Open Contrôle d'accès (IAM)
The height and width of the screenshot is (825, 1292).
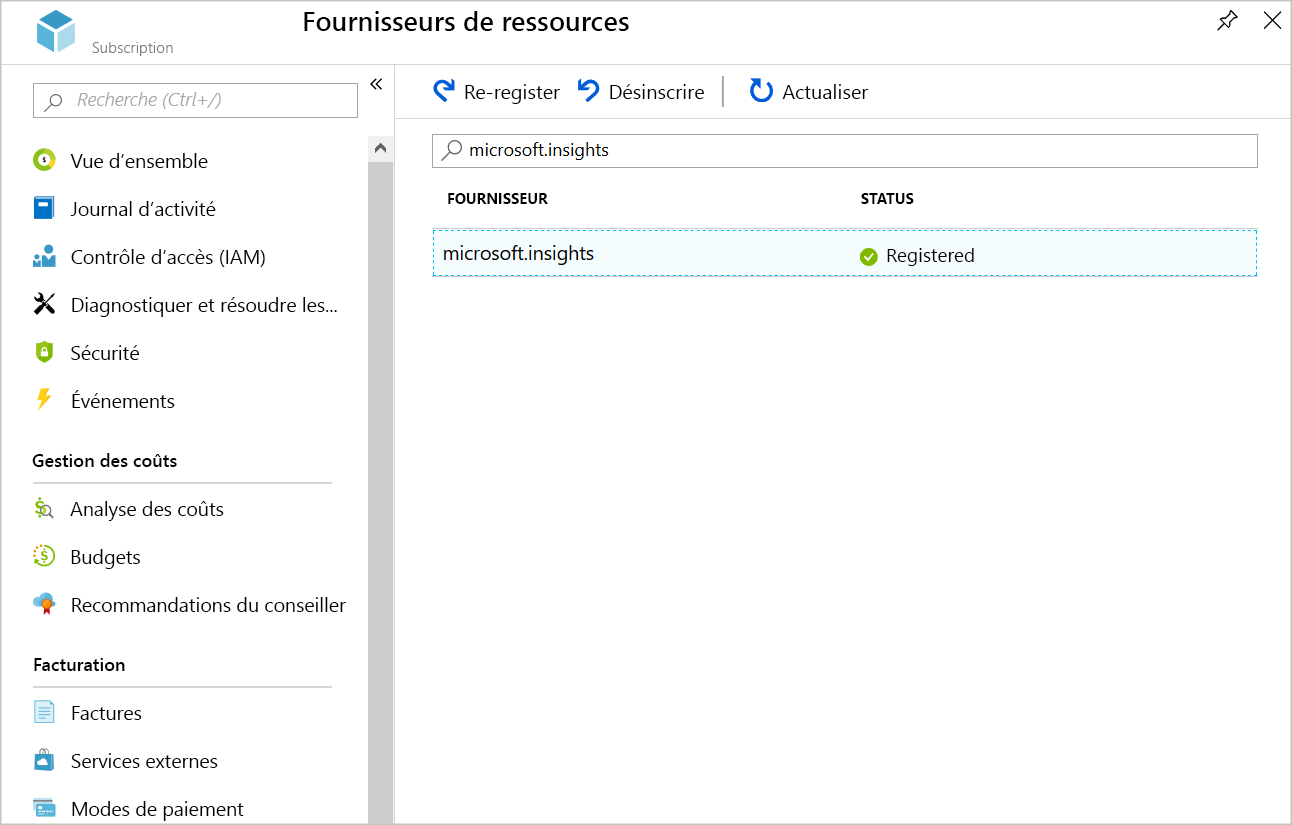(168, 257)
